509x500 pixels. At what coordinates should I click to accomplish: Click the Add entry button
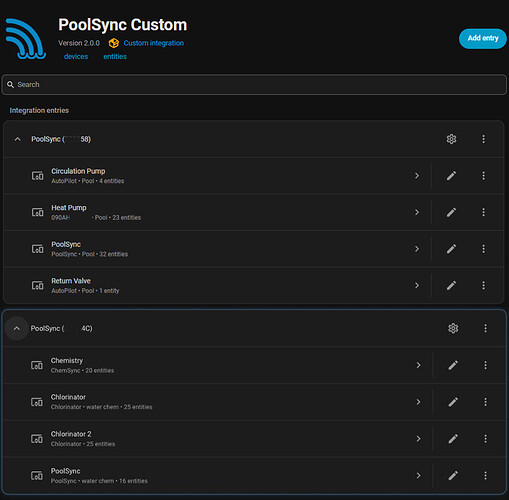coord(482,38)
